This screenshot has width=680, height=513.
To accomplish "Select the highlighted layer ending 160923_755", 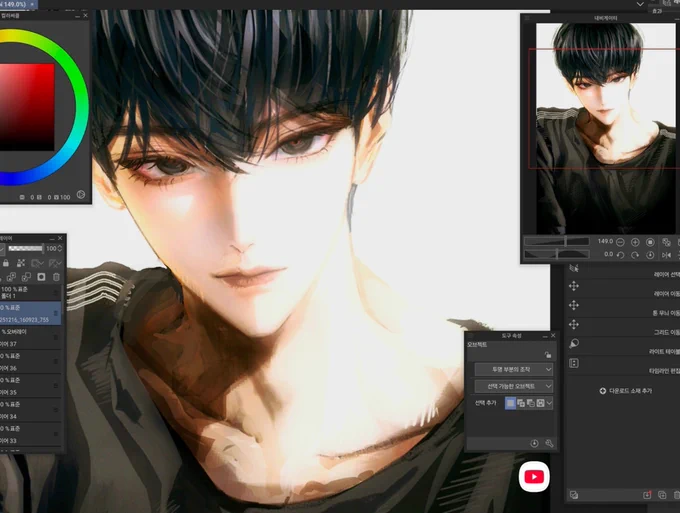I will click(30, 313).
